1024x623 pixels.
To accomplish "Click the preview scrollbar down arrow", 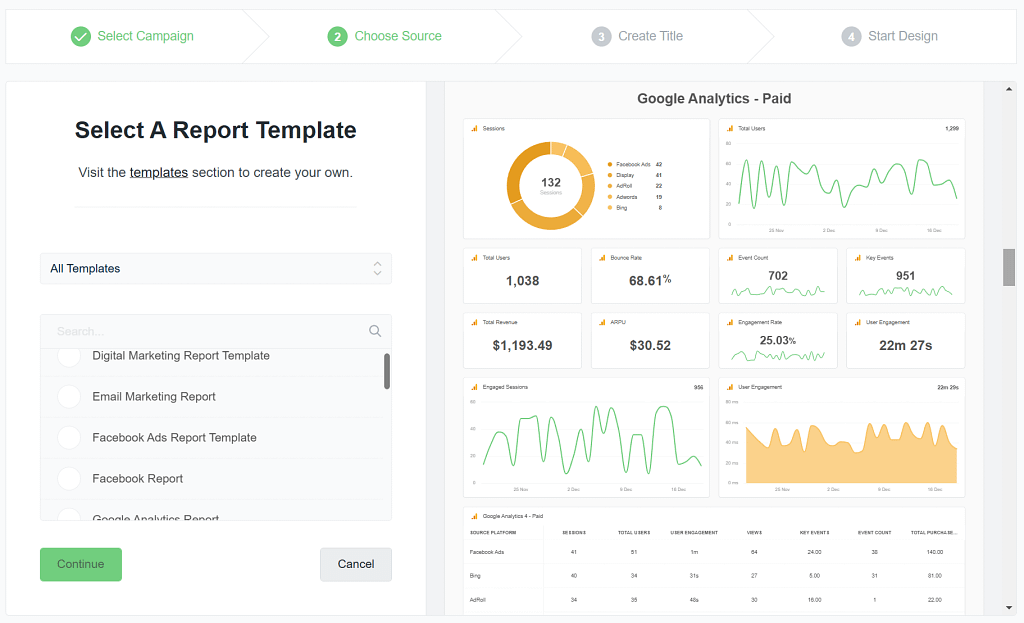I will (1009, 608).
